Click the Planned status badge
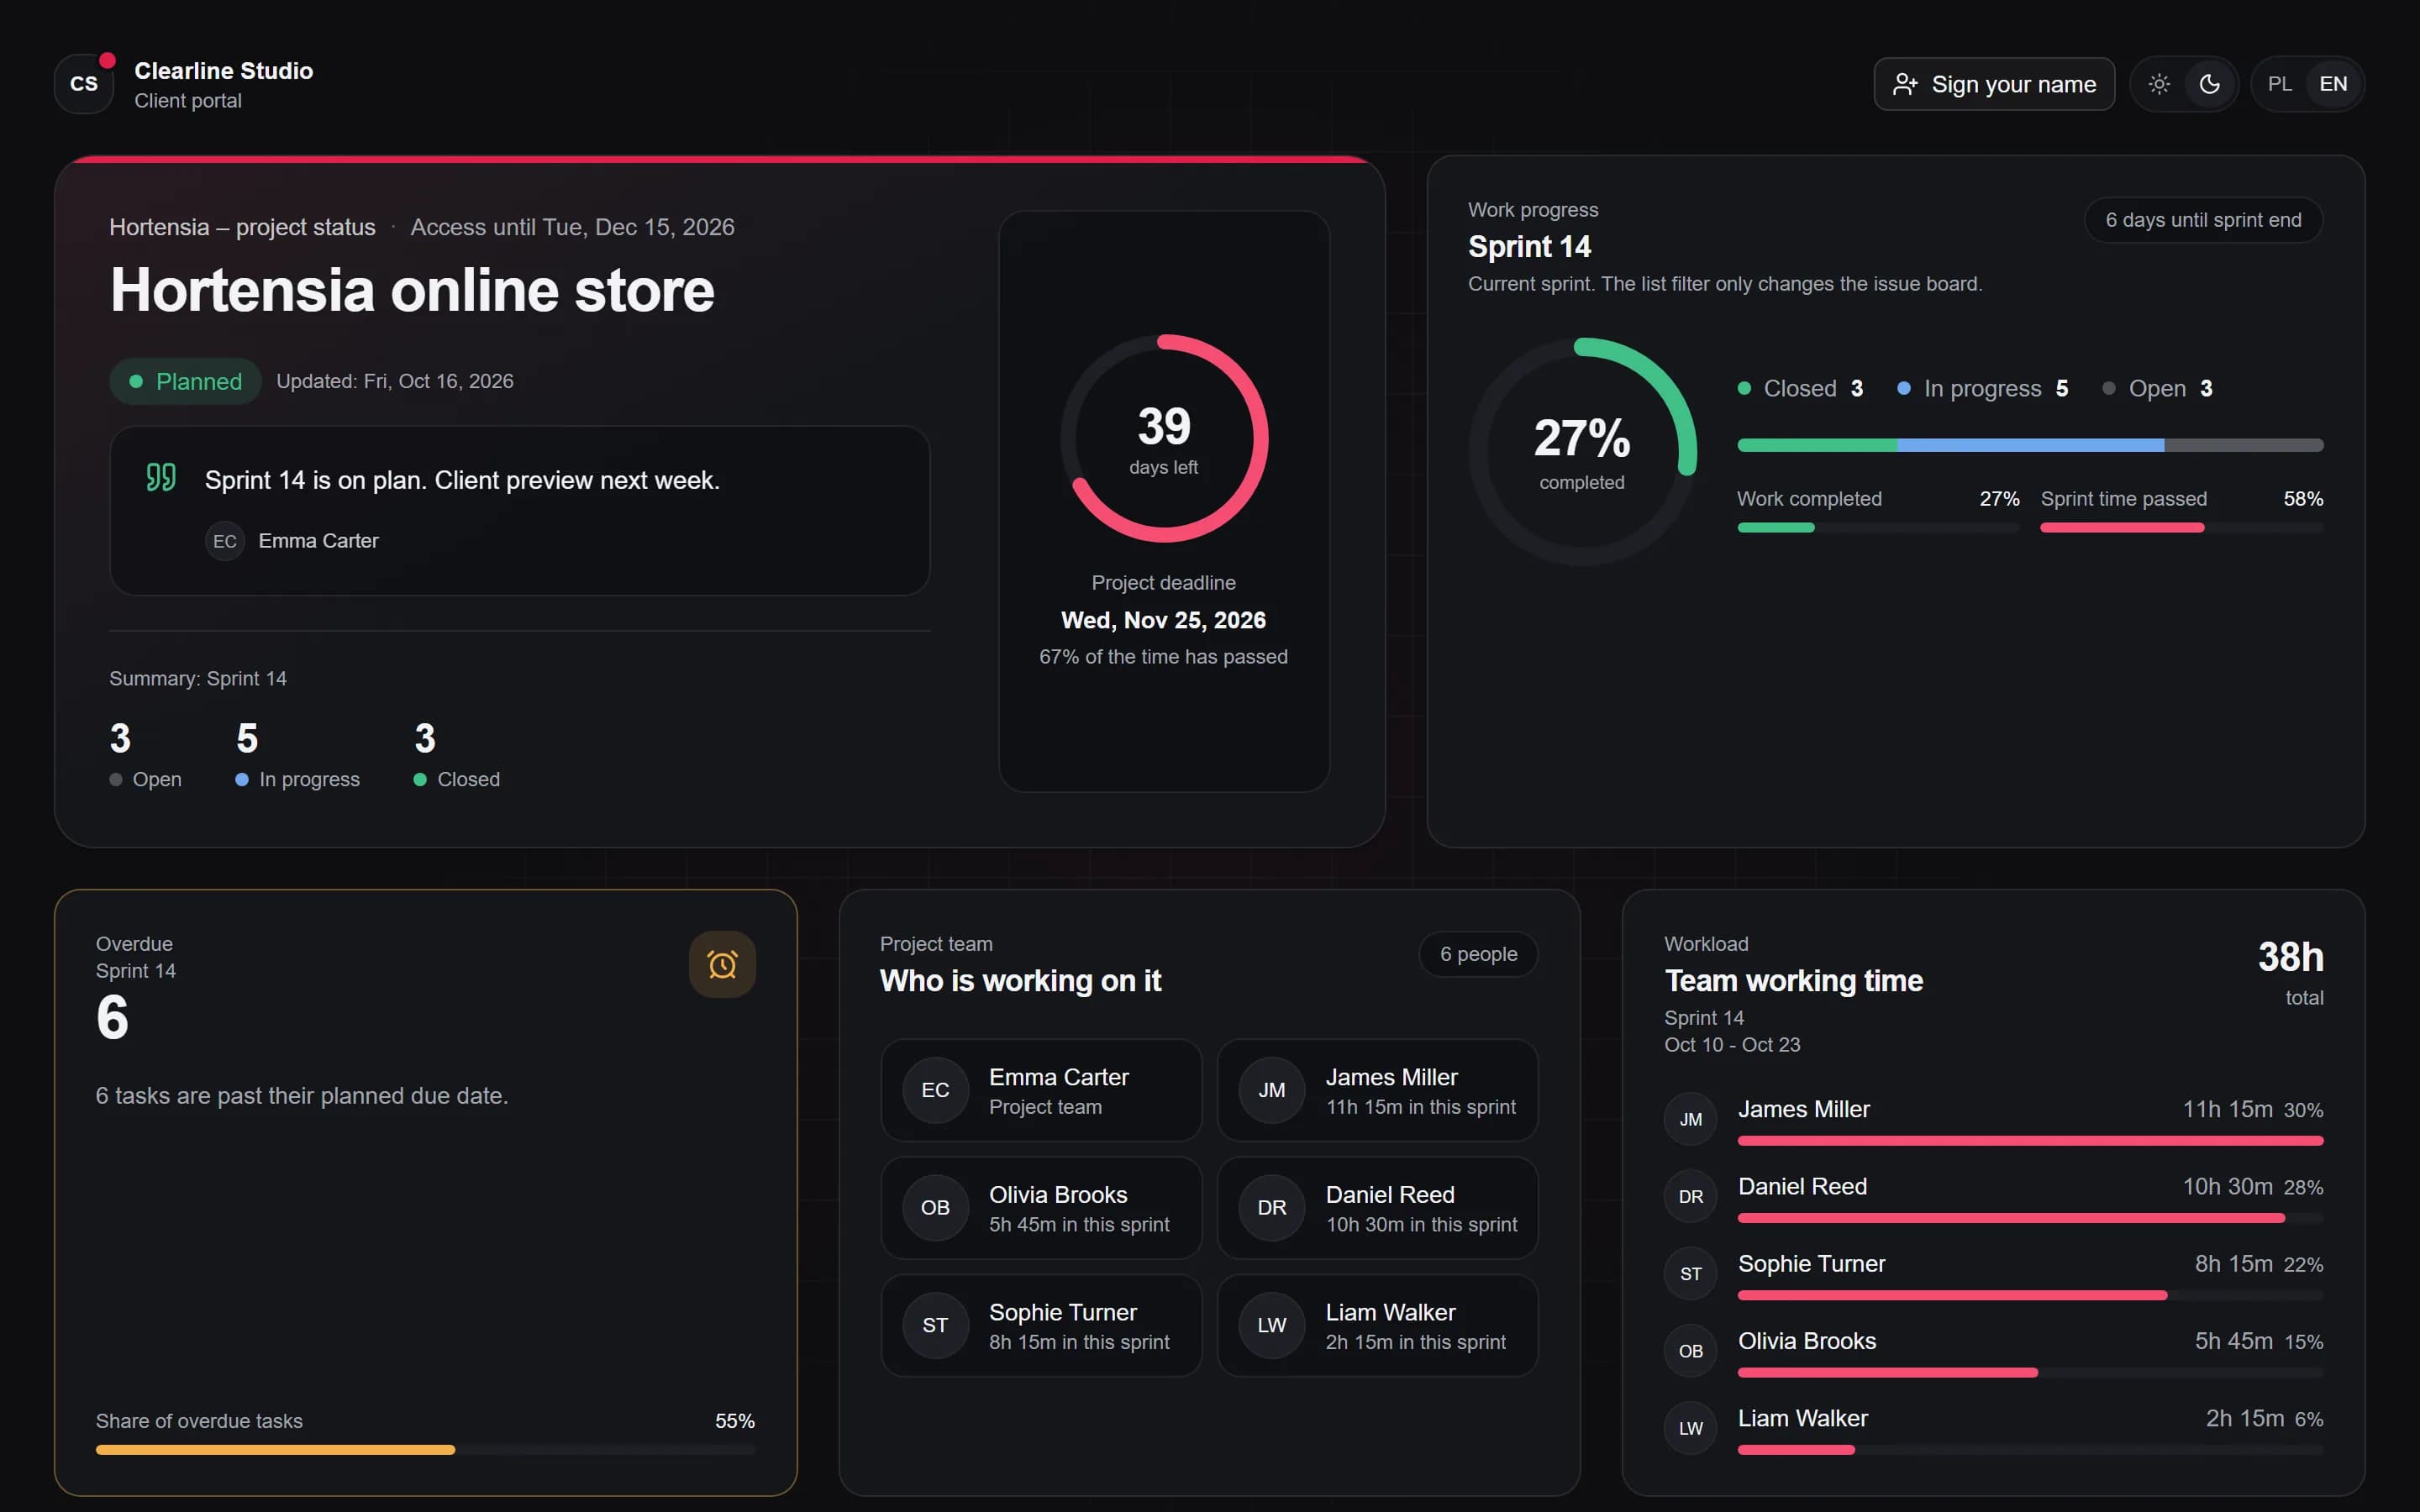This screenshot has height=1512, width=2420. click(185, 381)
